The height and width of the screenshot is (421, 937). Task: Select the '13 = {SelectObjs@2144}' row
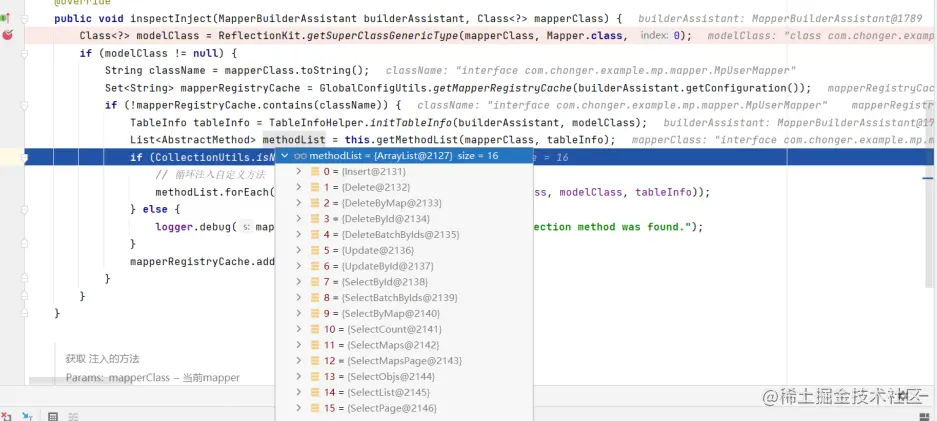click(x=404, y=377)
